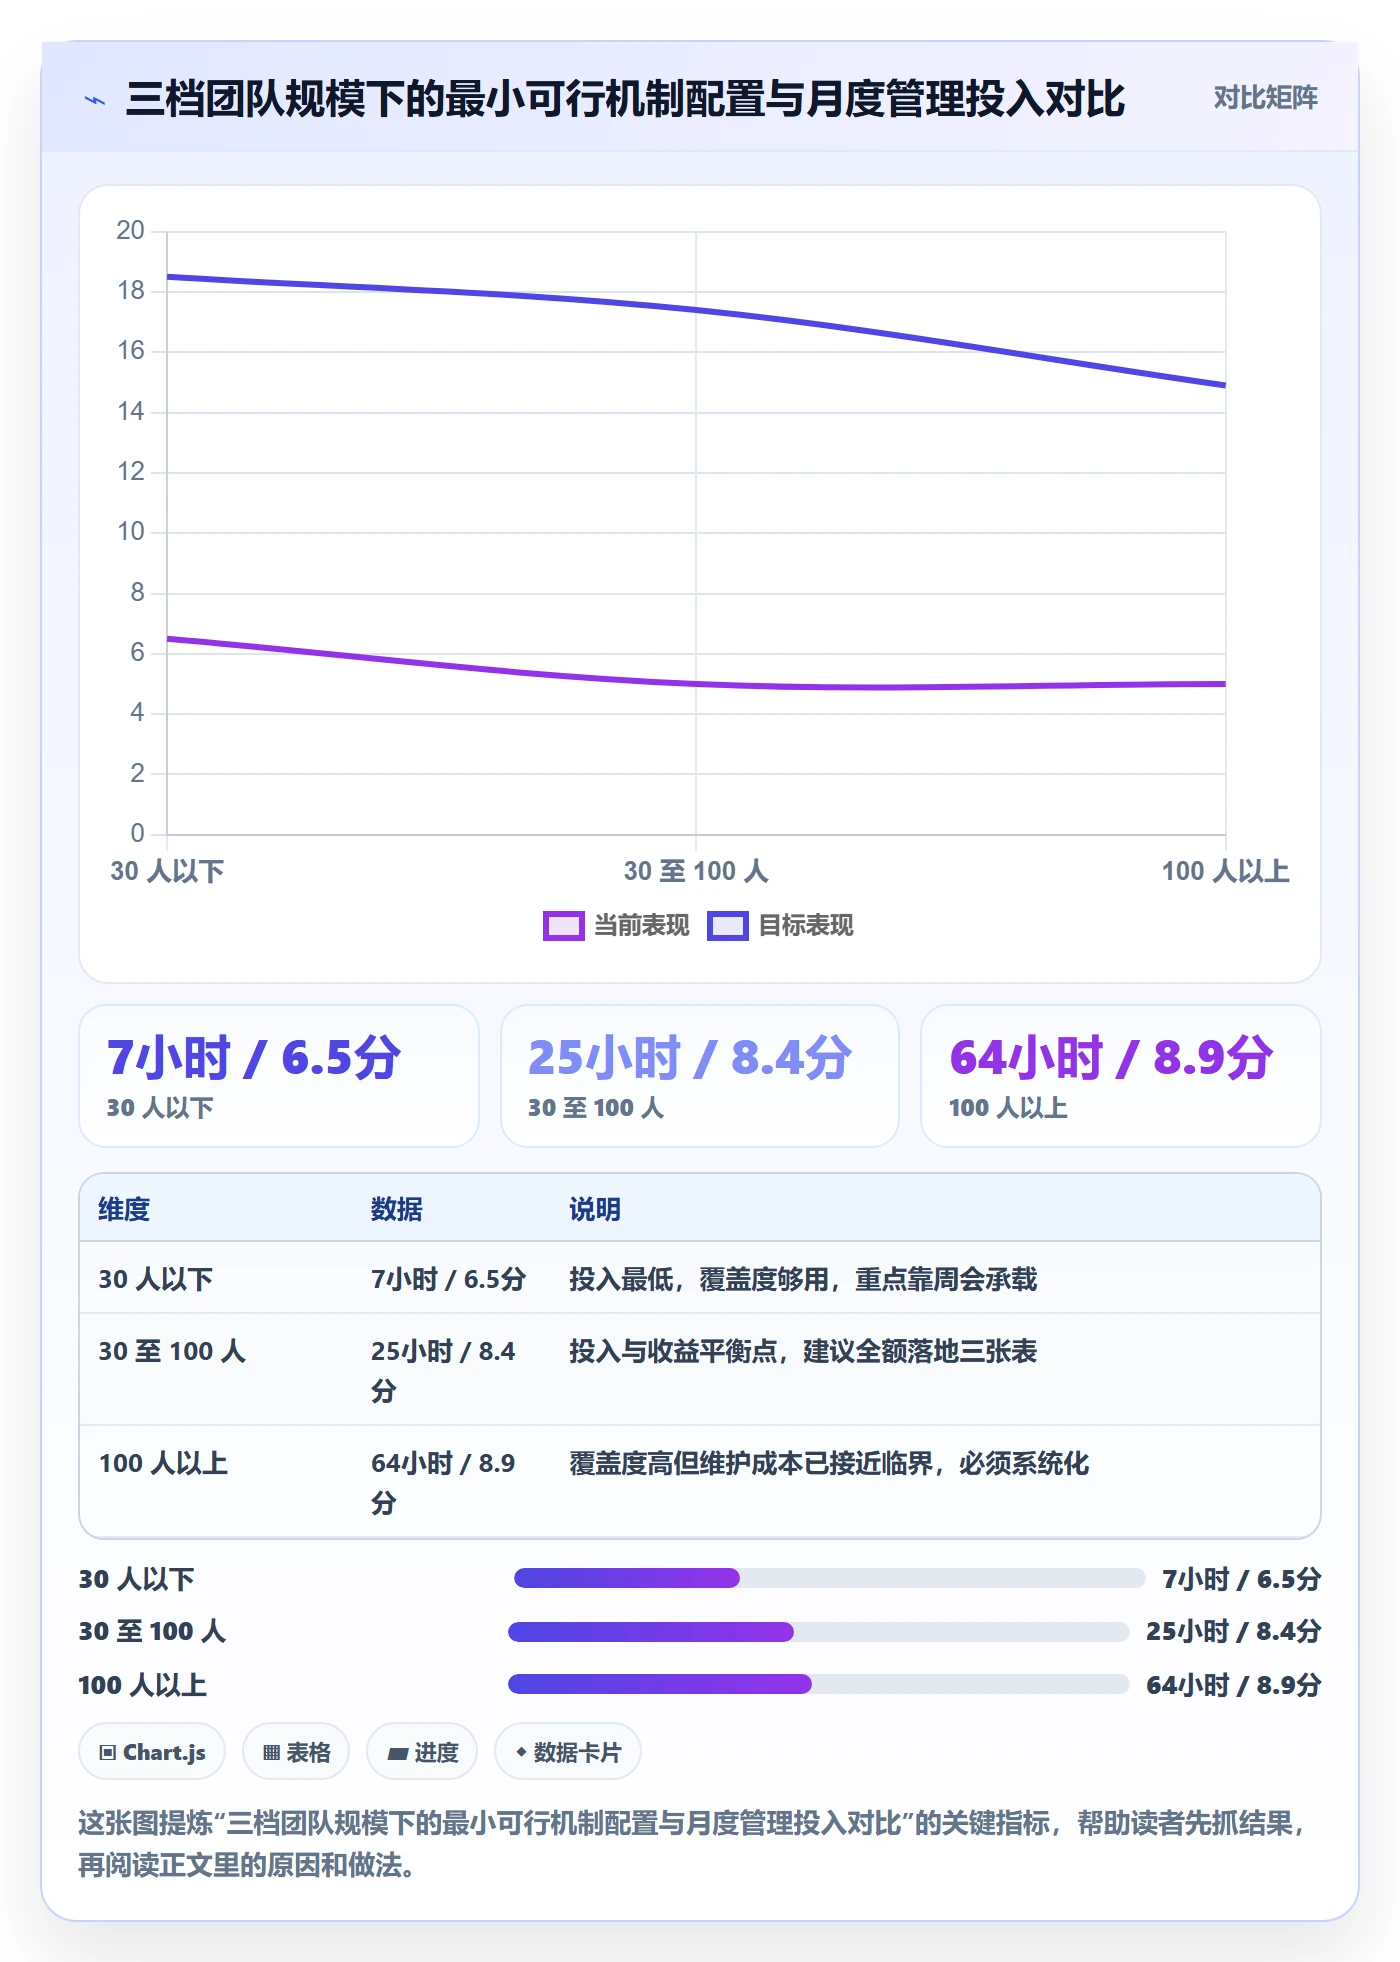Click the 数据 column header
This screenshot has width=1400, height=1962.
coord(397,1209)
